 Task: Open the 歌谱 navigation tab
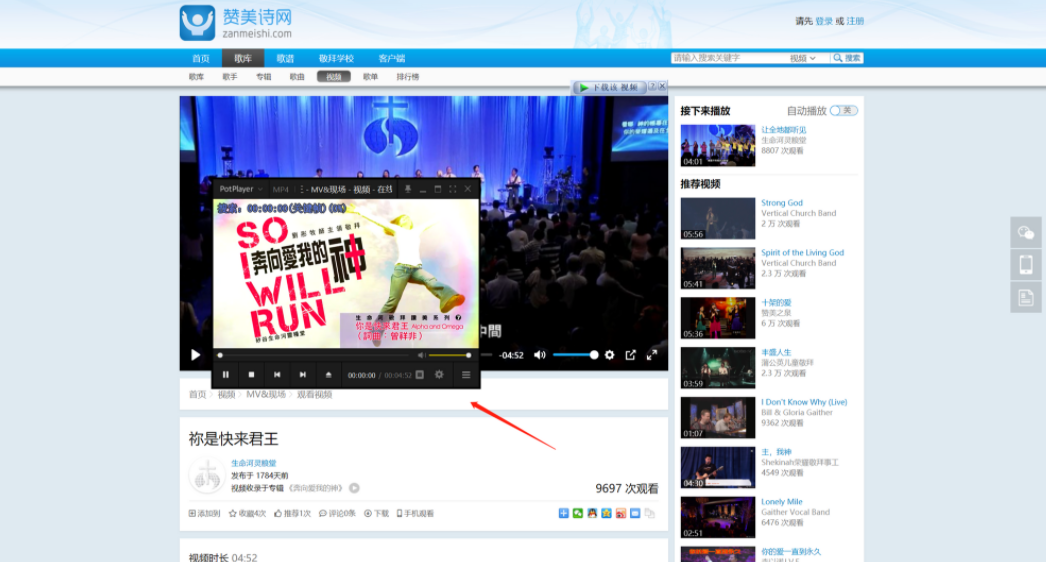click(x=286, y=59)
